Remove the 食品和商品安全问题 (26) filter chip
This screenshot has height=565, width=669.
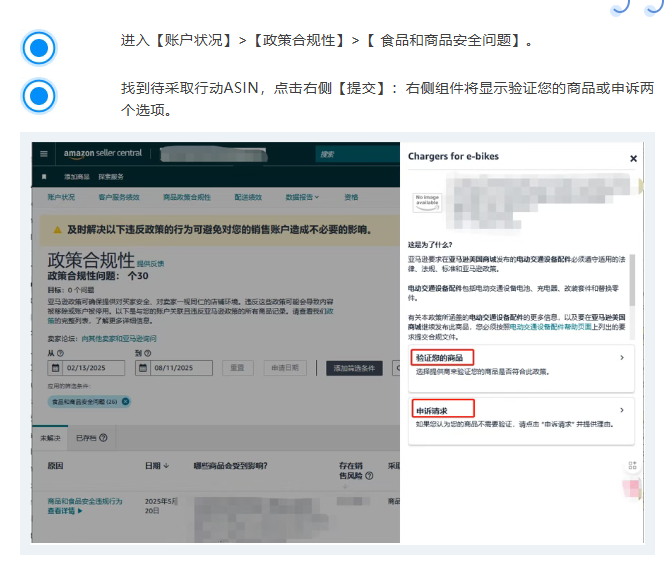125,402
